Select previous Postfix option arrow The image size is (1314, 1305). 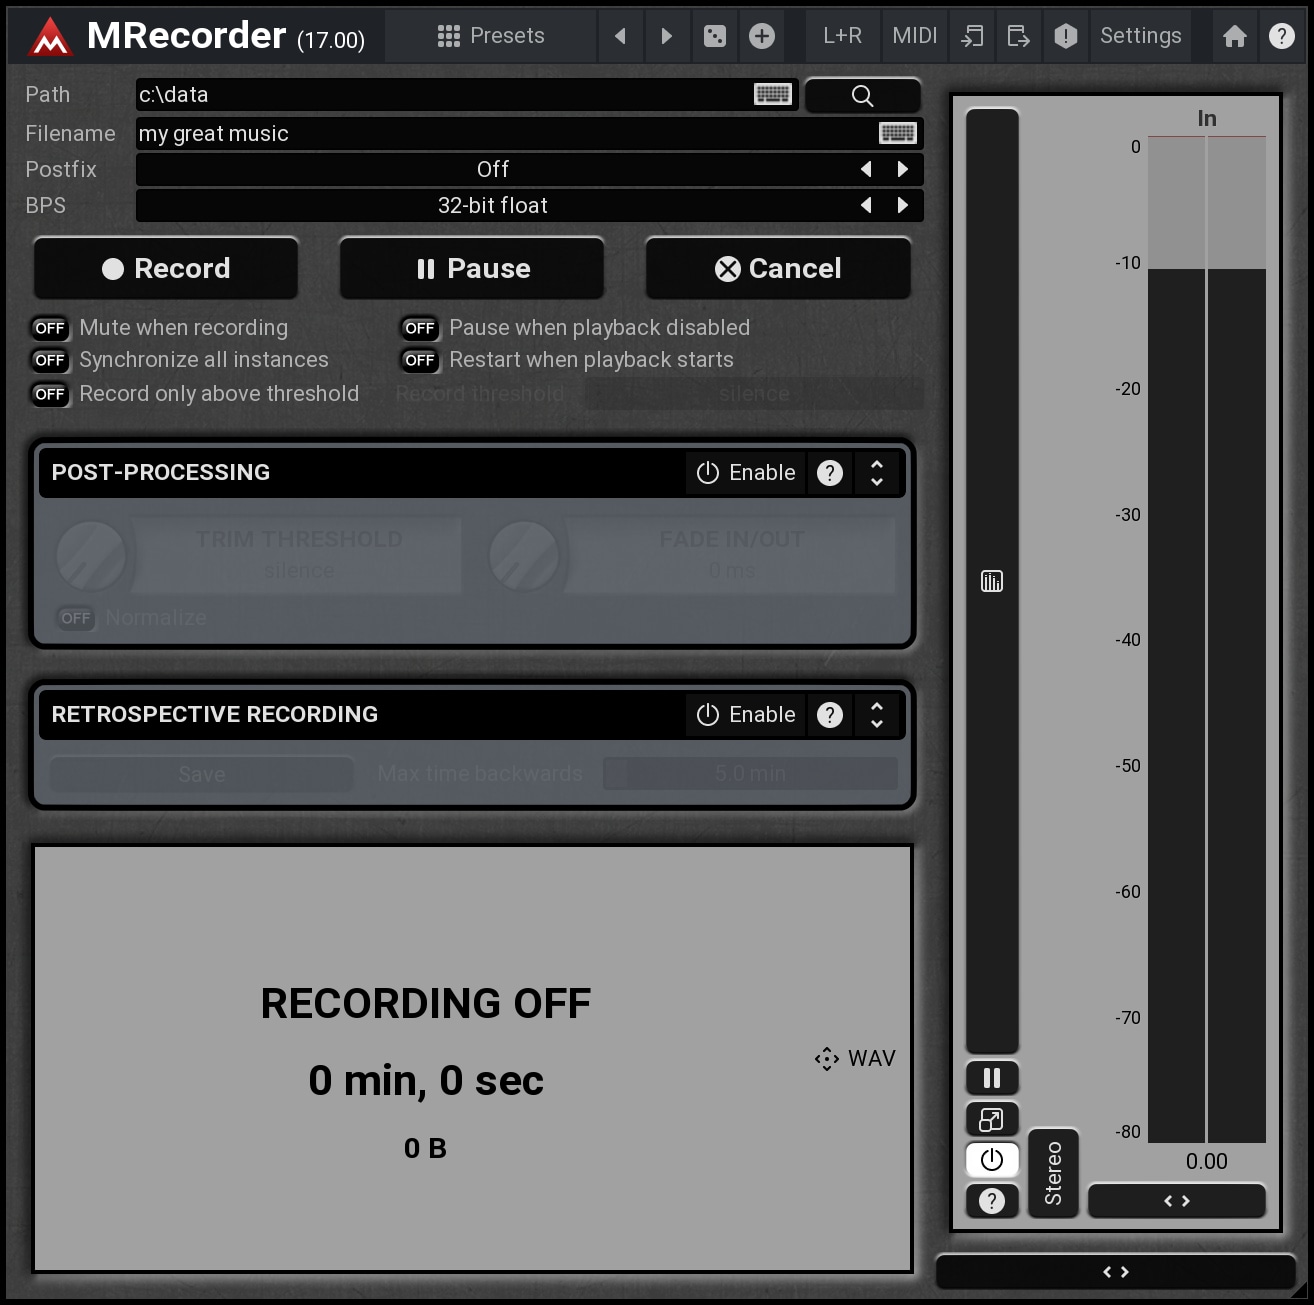(866, 169)
